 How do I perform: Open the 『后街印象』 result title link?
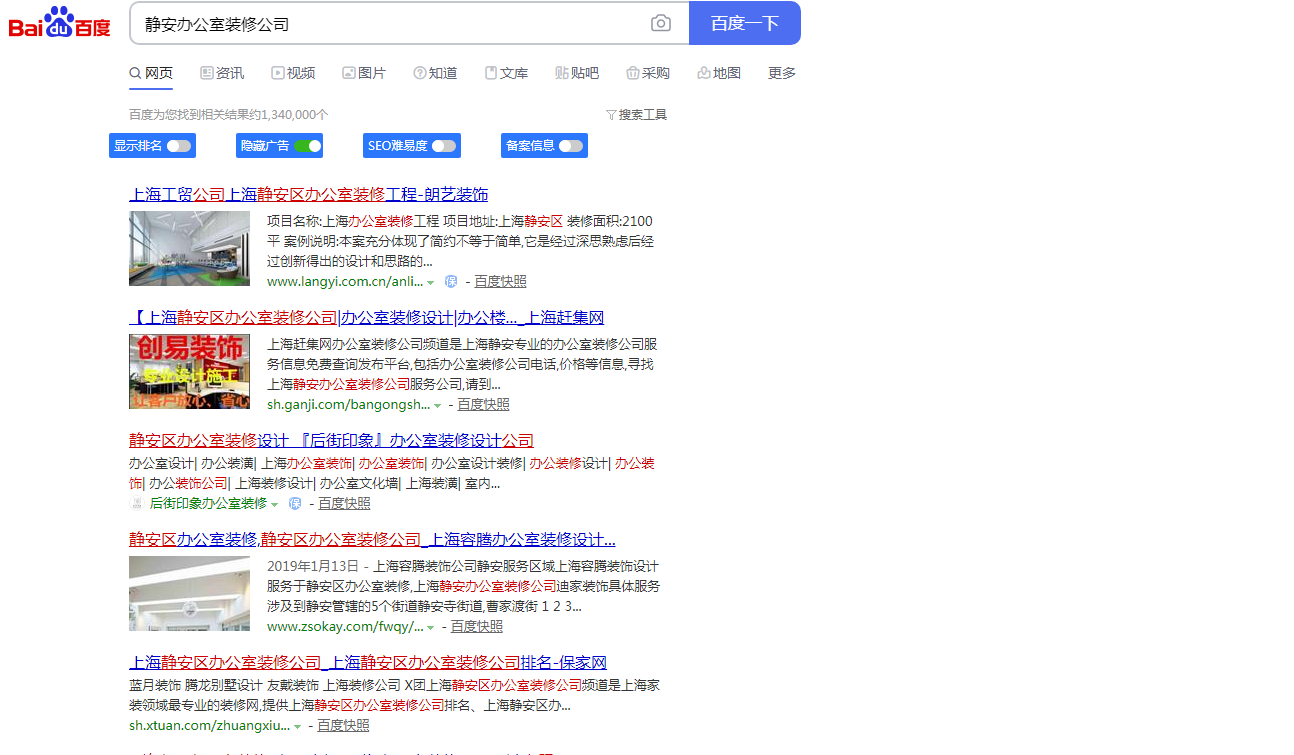[x=331, y=440]
